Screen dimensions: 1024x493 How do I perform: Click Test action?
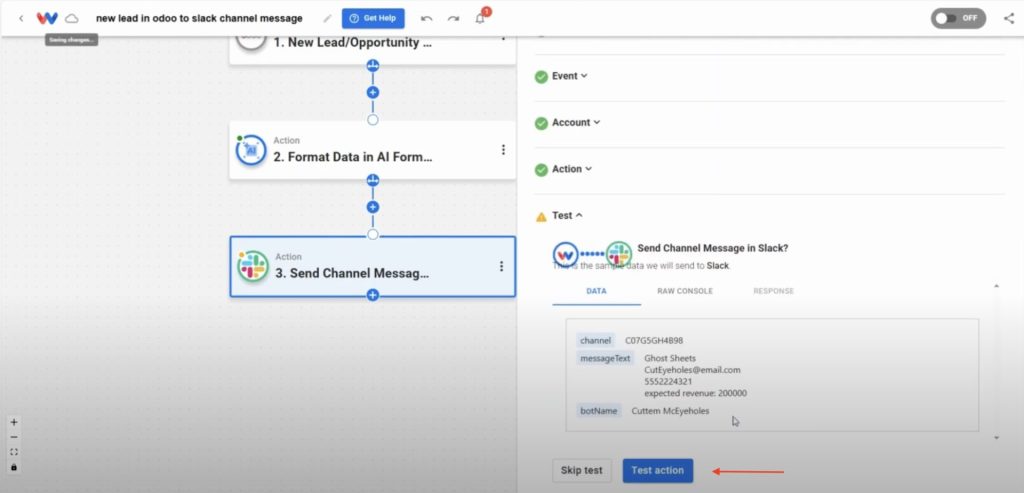658,470
